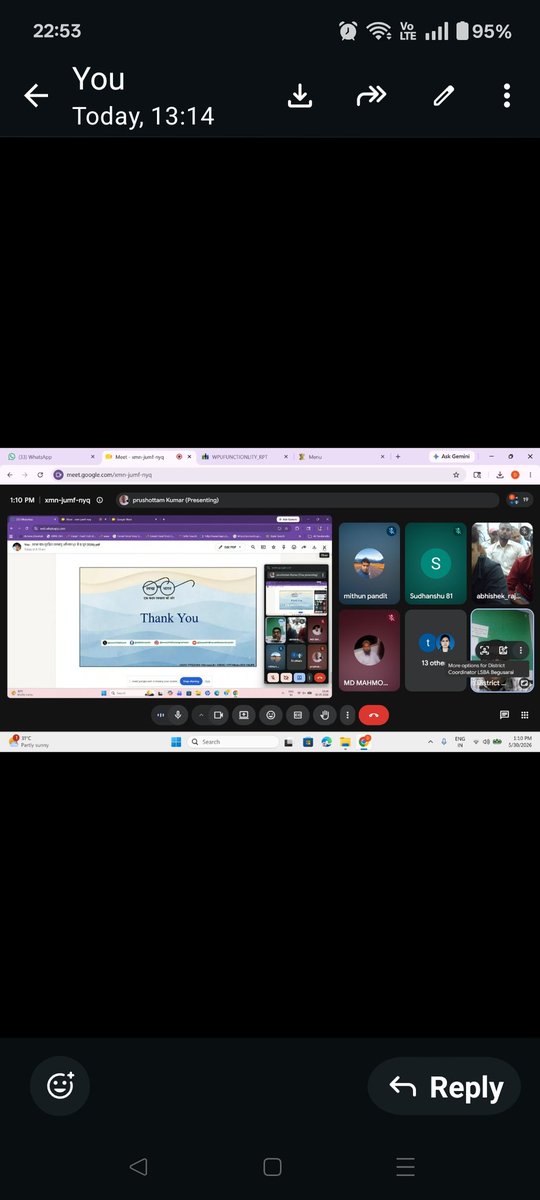Click the Present screen button in Meet
Viewport: 540px width, 1200px height.
point(243,715)
